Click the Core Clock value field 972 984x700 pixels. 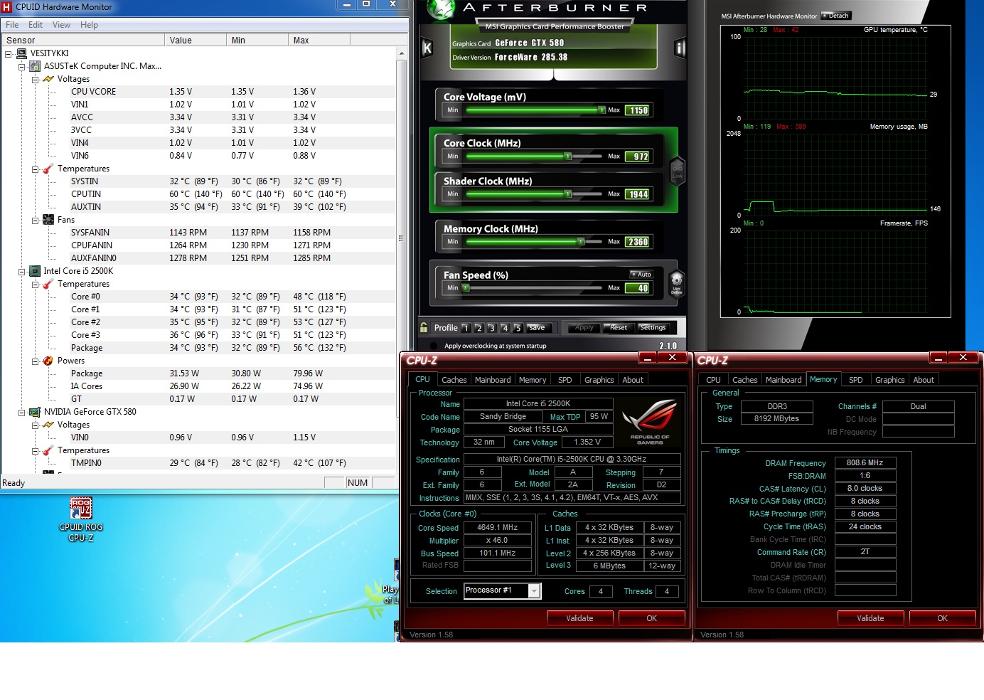click(x=638, y=156)
